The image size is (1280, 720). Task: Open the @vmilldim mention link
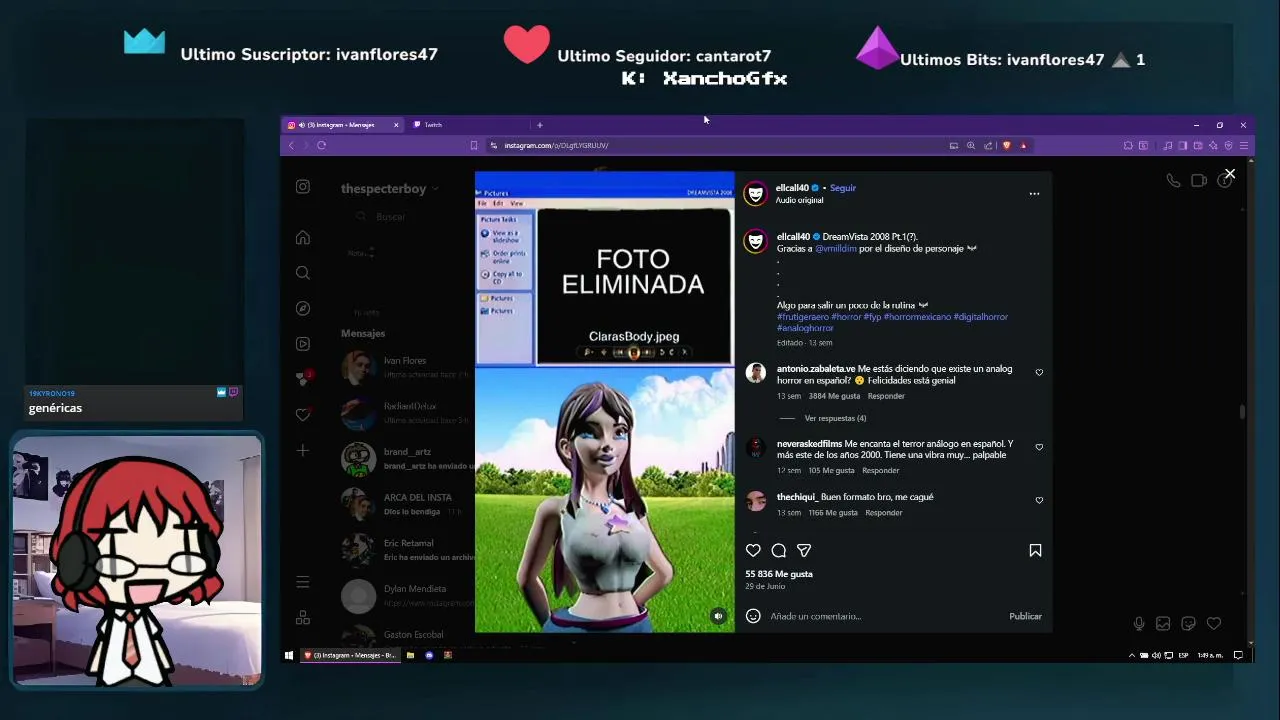tap(836, 249)
